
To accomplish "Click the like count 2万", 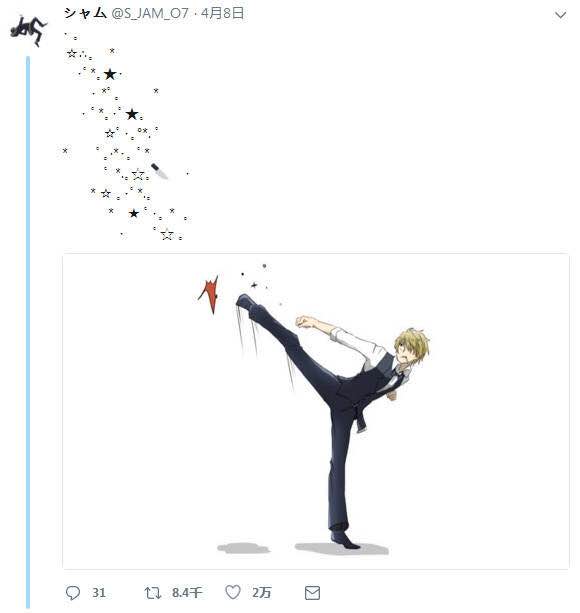I will pyautogui.click(x=261, y=593).
